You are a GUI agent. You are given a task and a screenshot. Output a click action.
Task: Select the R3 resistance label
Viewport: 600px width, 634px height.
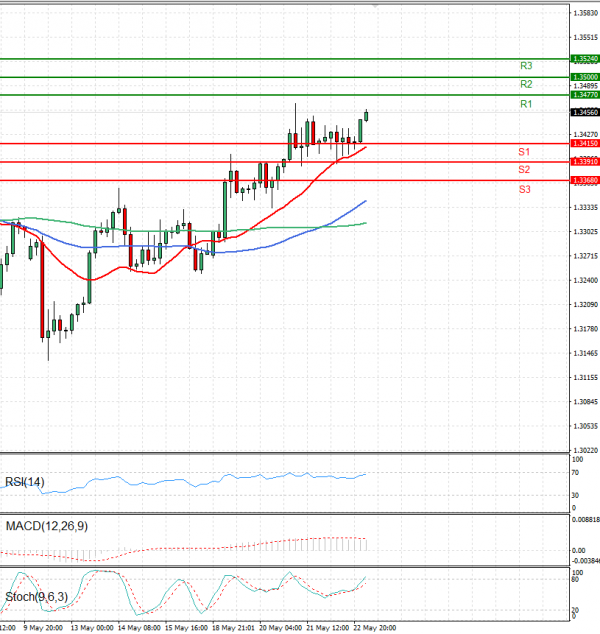[525, 66]
